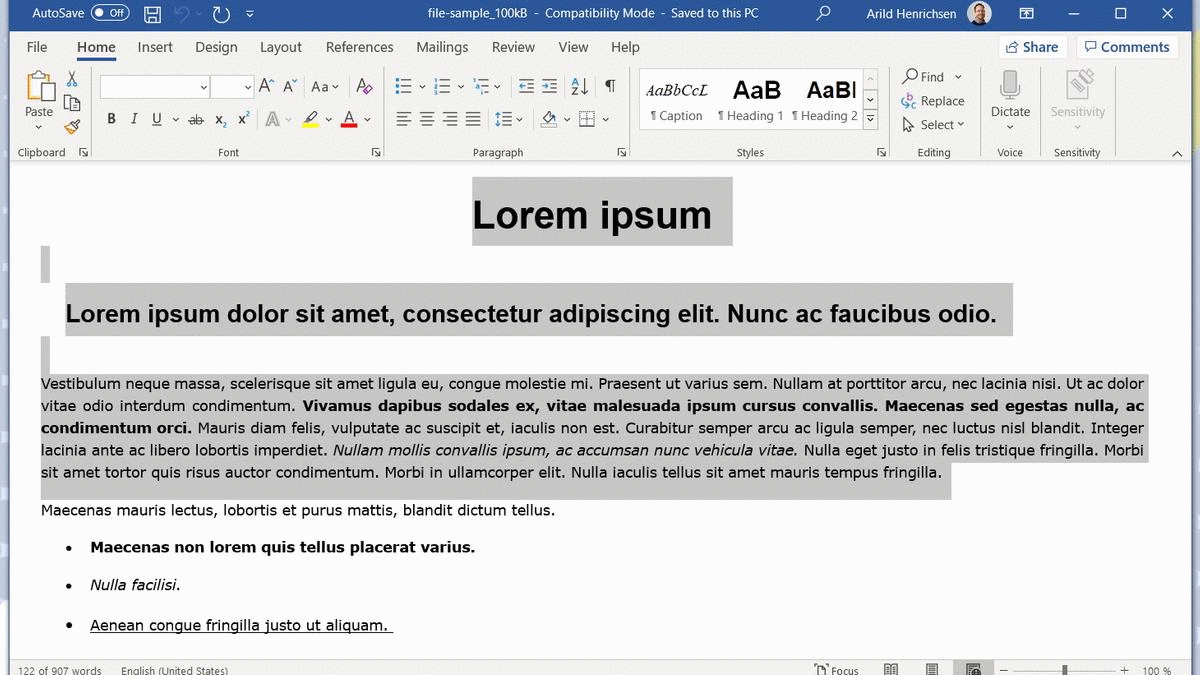Open word count from status bar

tap(59, 668)
